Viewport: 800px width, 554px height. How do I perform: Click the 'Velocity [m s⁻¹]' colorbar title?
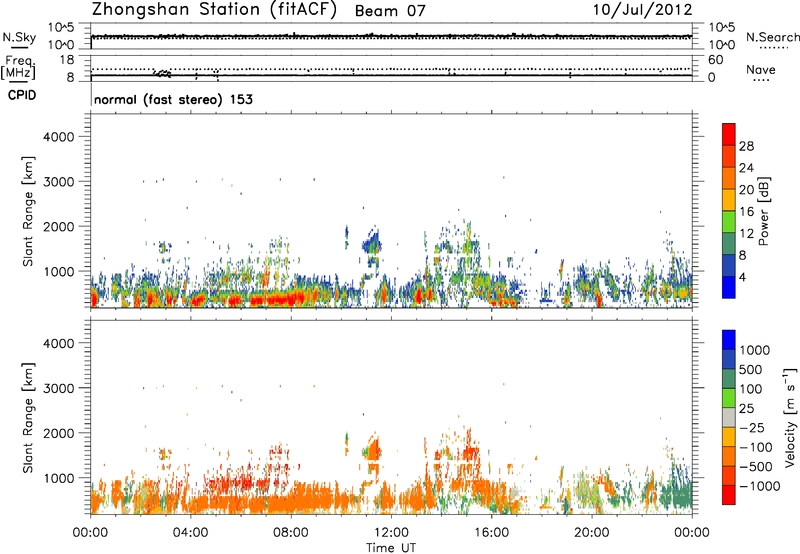[x=790, y=418]
